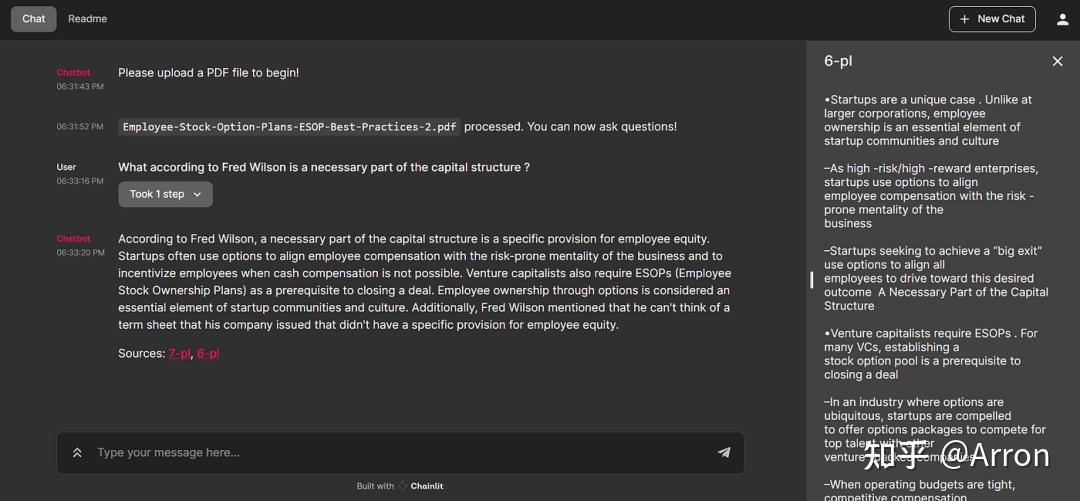Click the 6-pl side panel title
The image size is (1080, 501).
[x=838, y=61]
